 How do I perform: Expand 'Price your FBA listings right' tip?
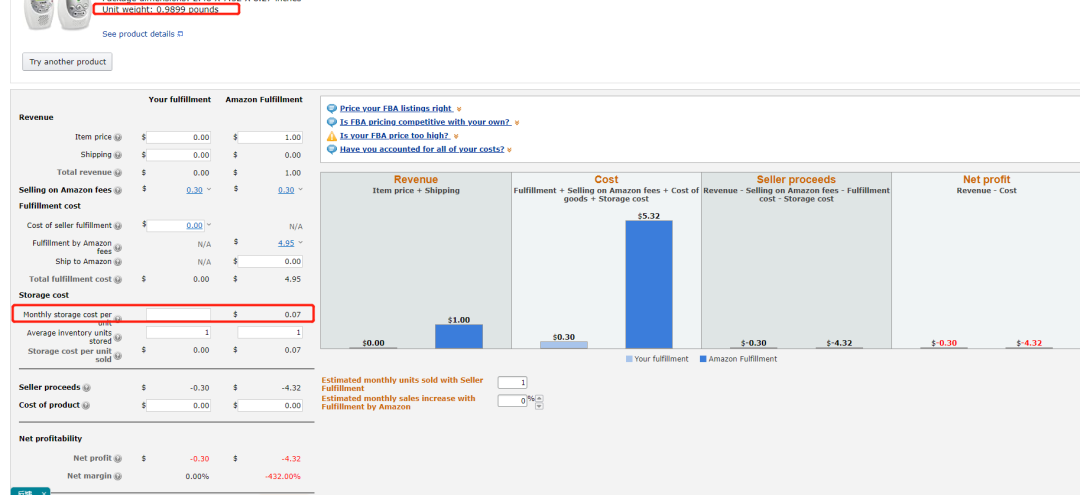(459, 109)
